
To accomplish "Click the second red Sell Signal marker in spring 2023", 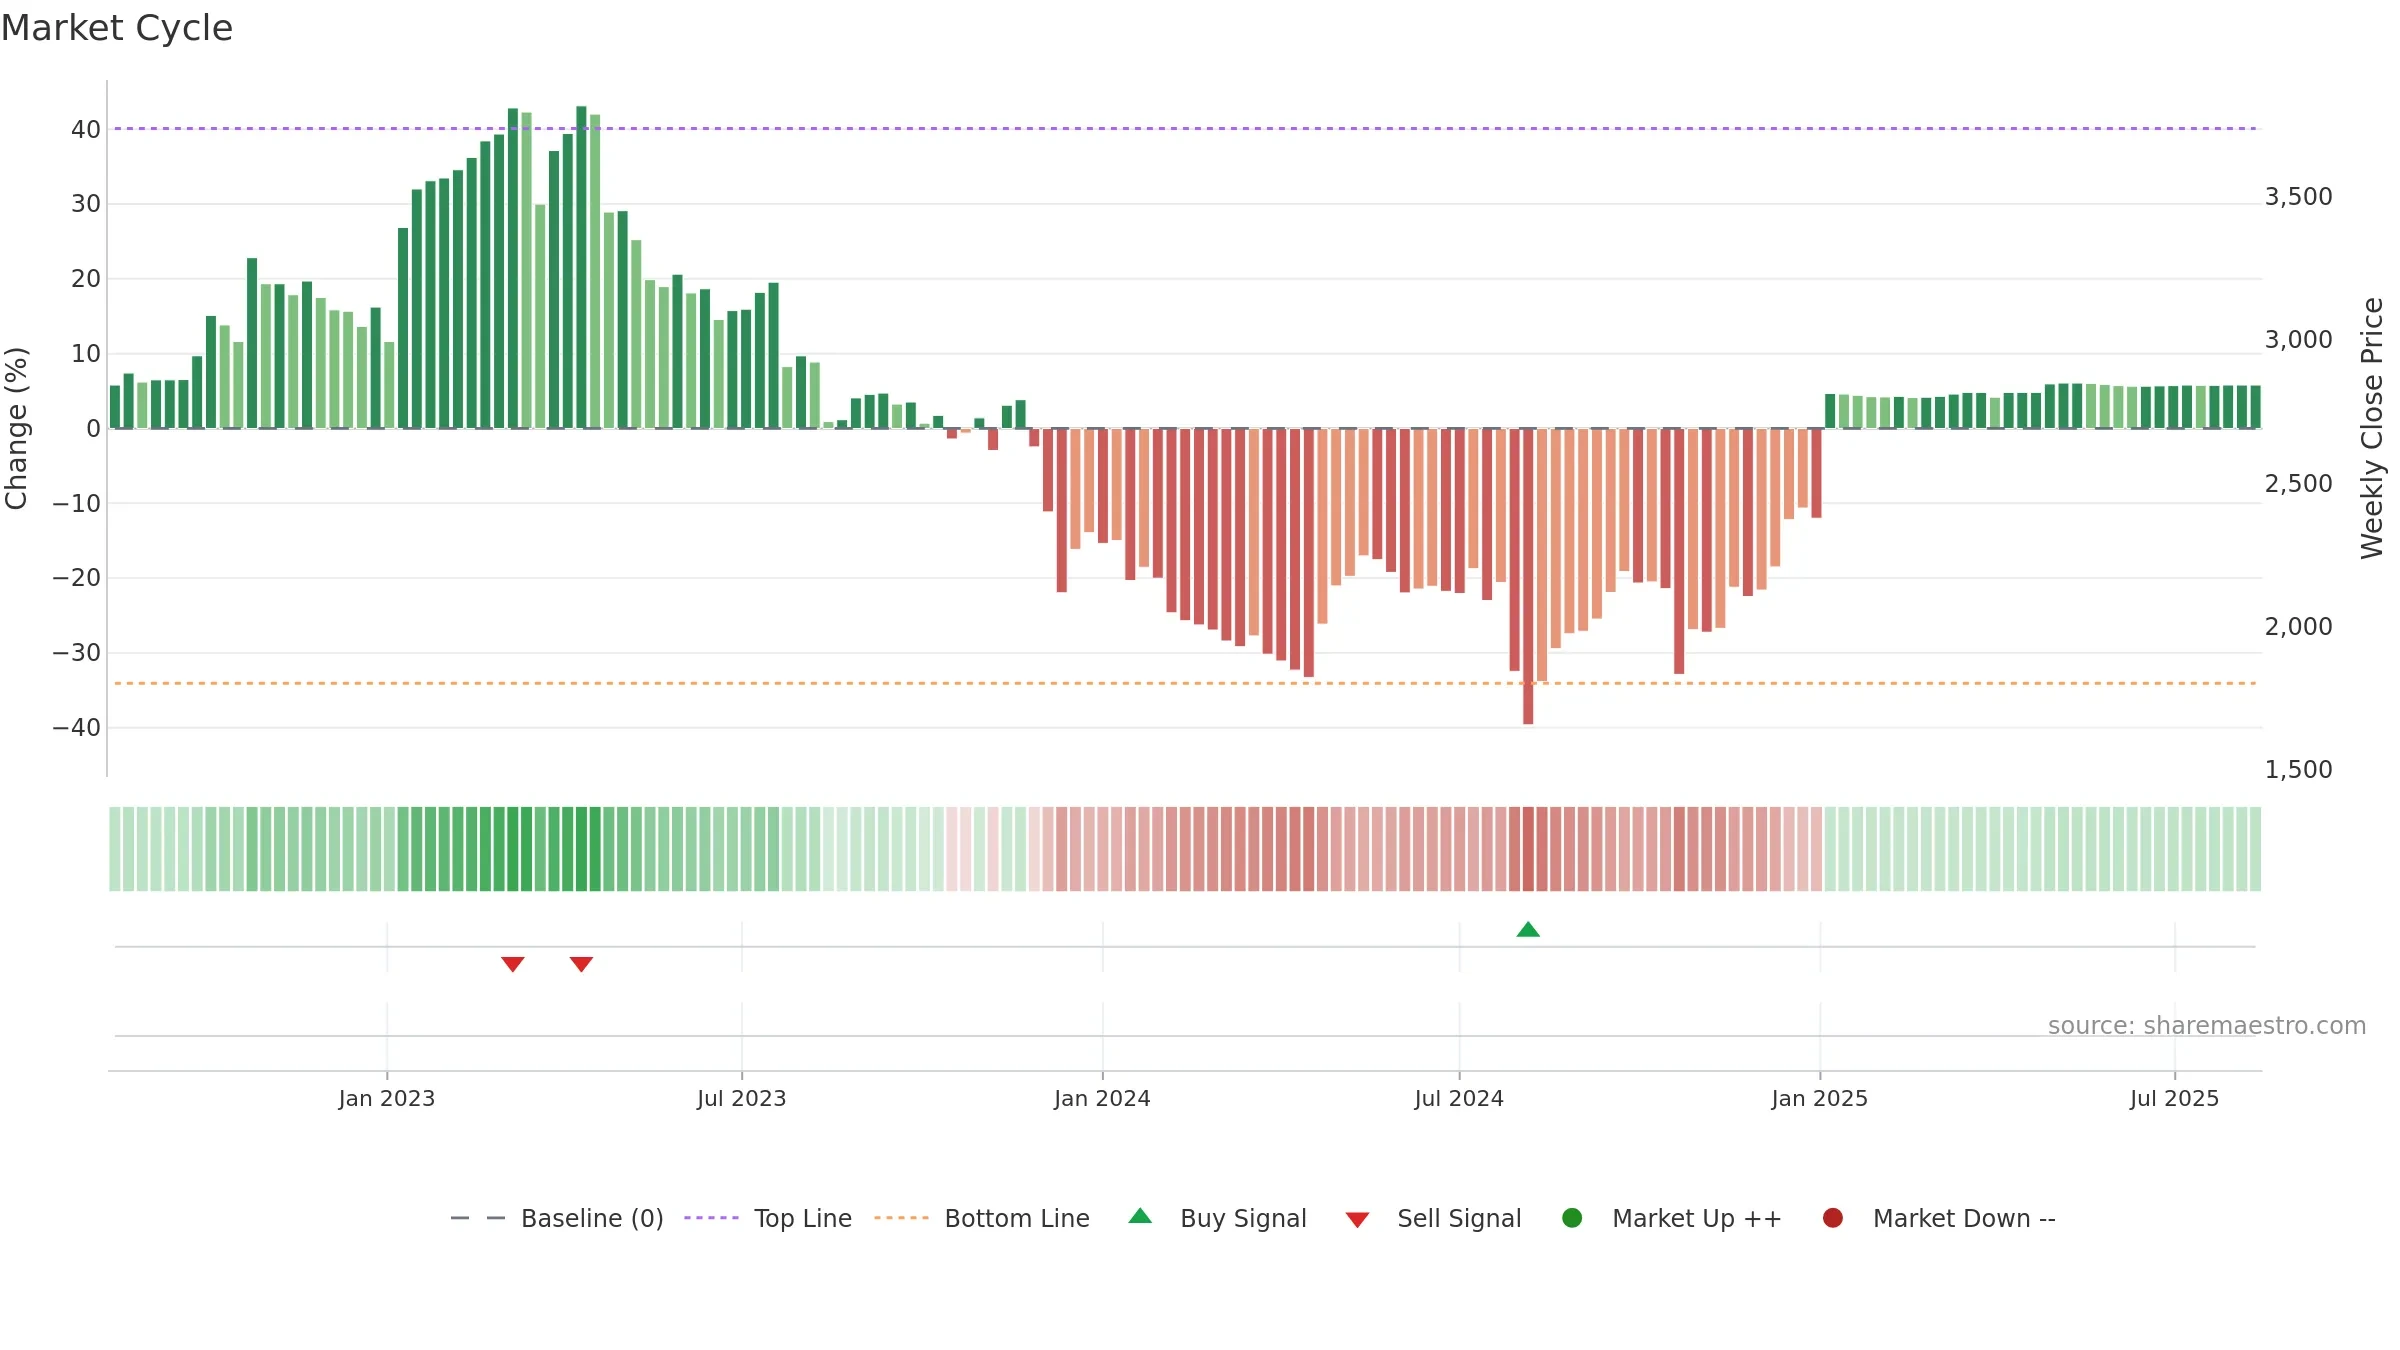I will pyautogui.click(x=581, y=964).
